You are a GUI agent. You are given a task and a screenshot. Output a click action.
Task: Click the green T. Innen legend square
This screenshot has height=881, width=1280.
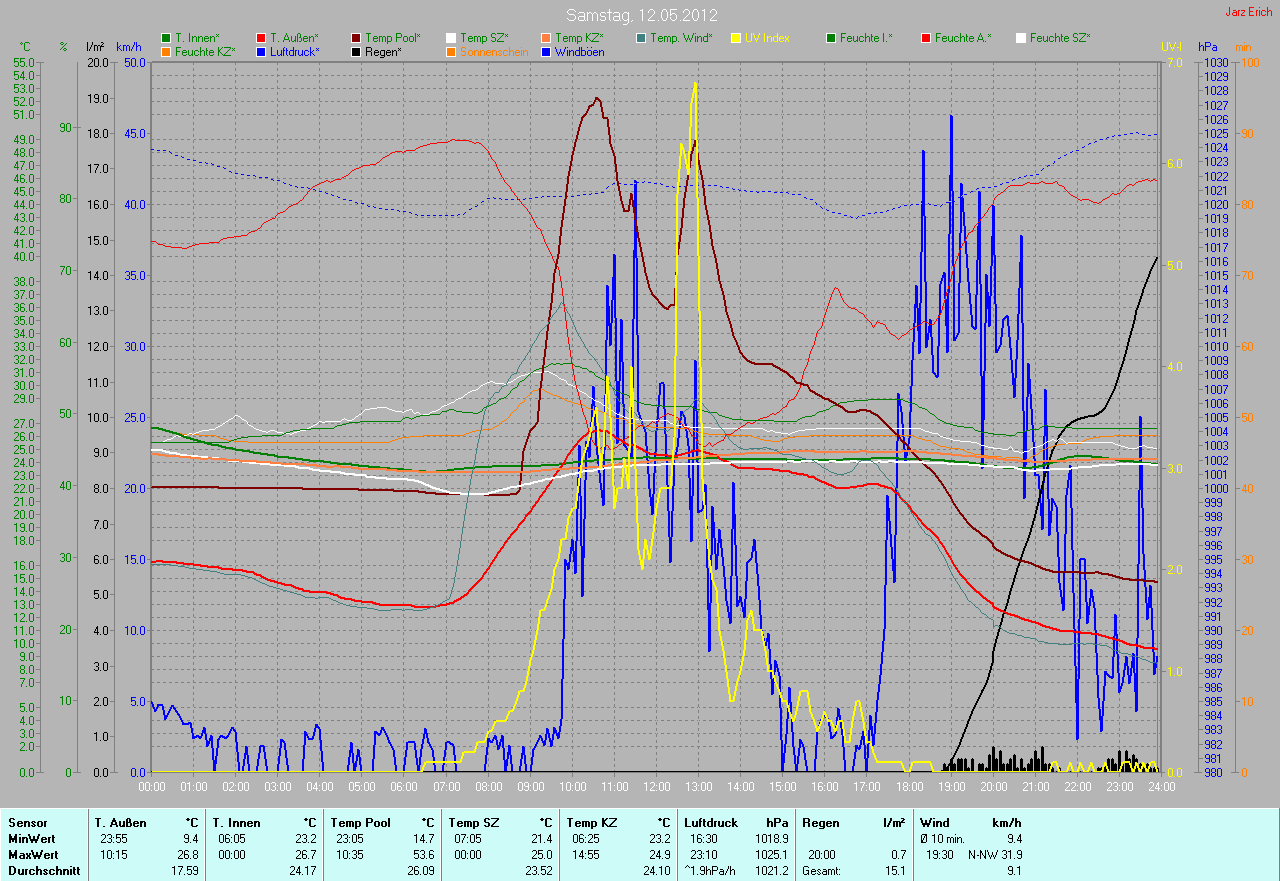(x=165, y=38)
